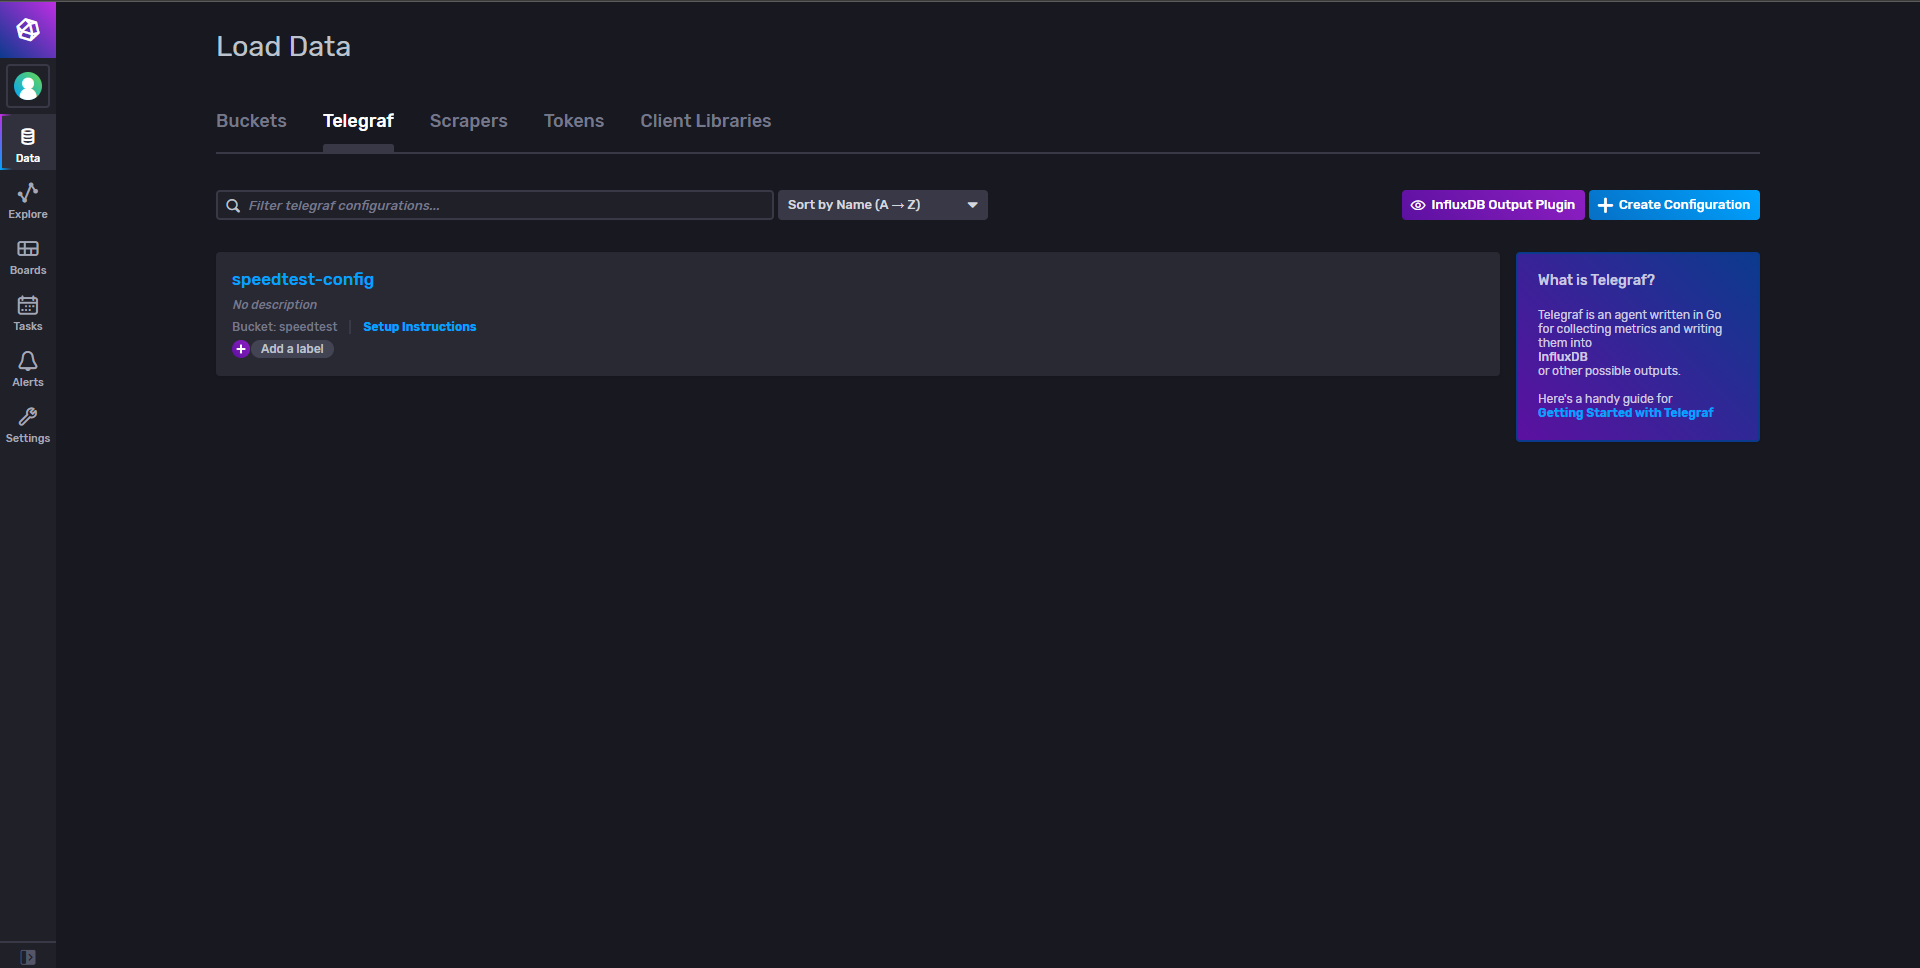This screenshot has width=1920, height=968.
Task: Focus the Filter telegraf configurations field
Action: pos(495,205)
